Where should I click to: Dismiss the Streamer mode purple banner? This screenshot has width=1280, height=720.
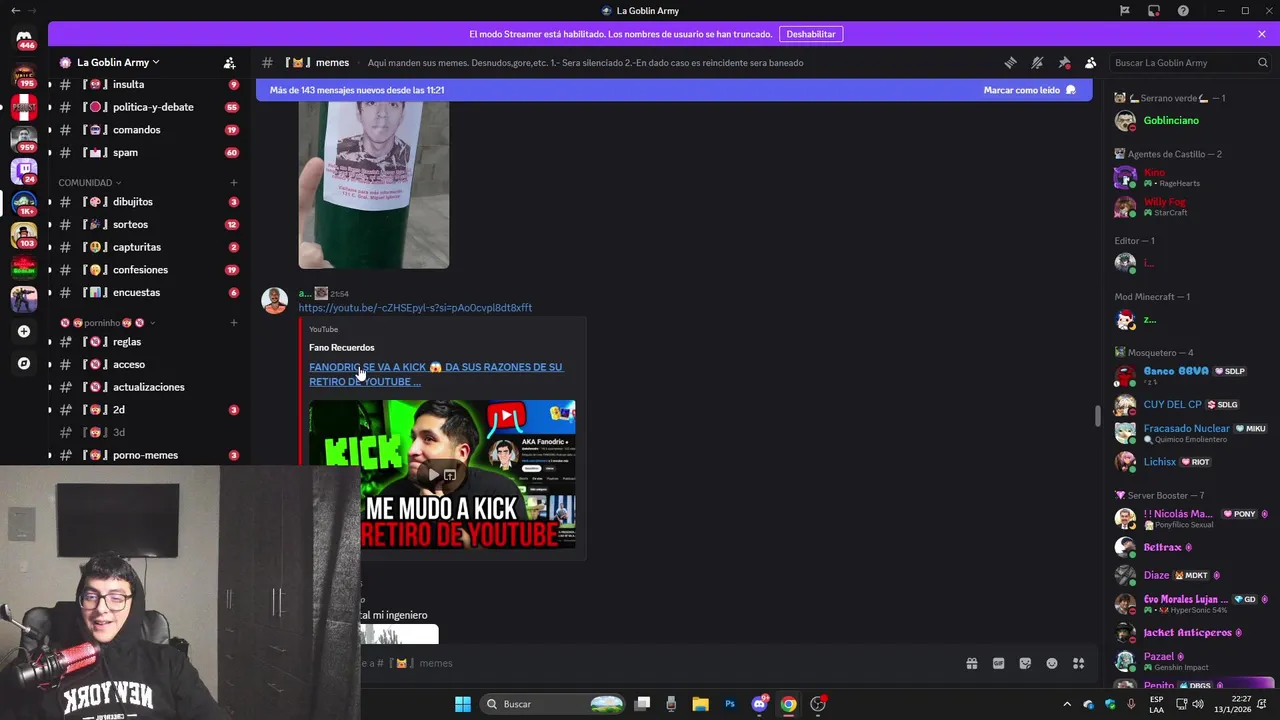(x=1262, y=34)
